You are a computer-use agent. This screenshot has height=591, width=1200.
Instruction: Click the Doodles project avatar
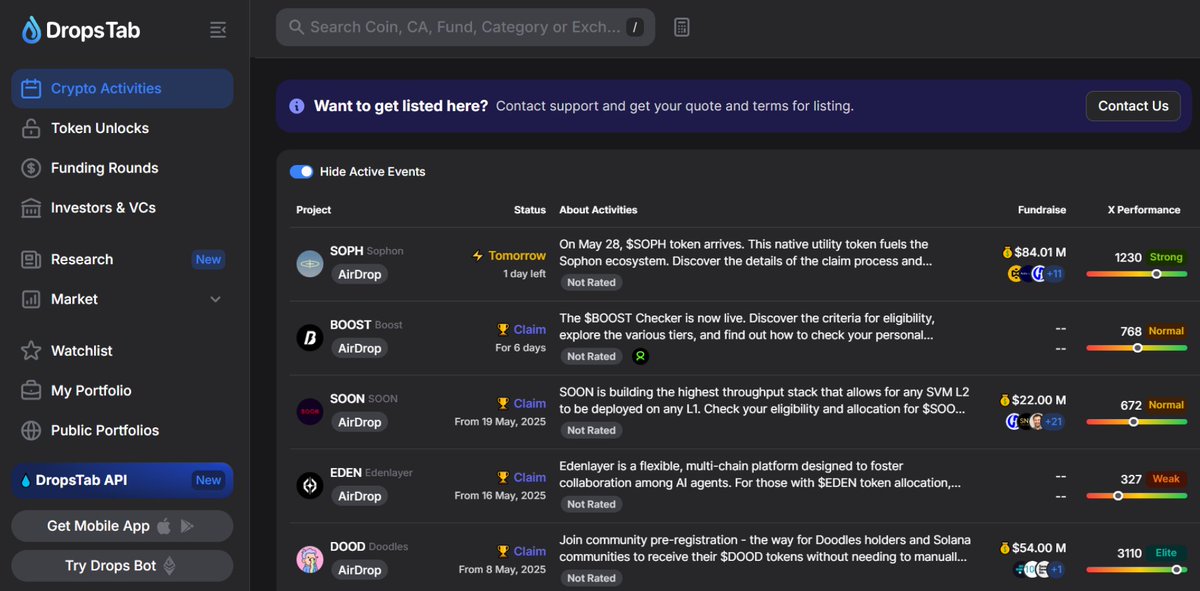[x=310, y=560]
